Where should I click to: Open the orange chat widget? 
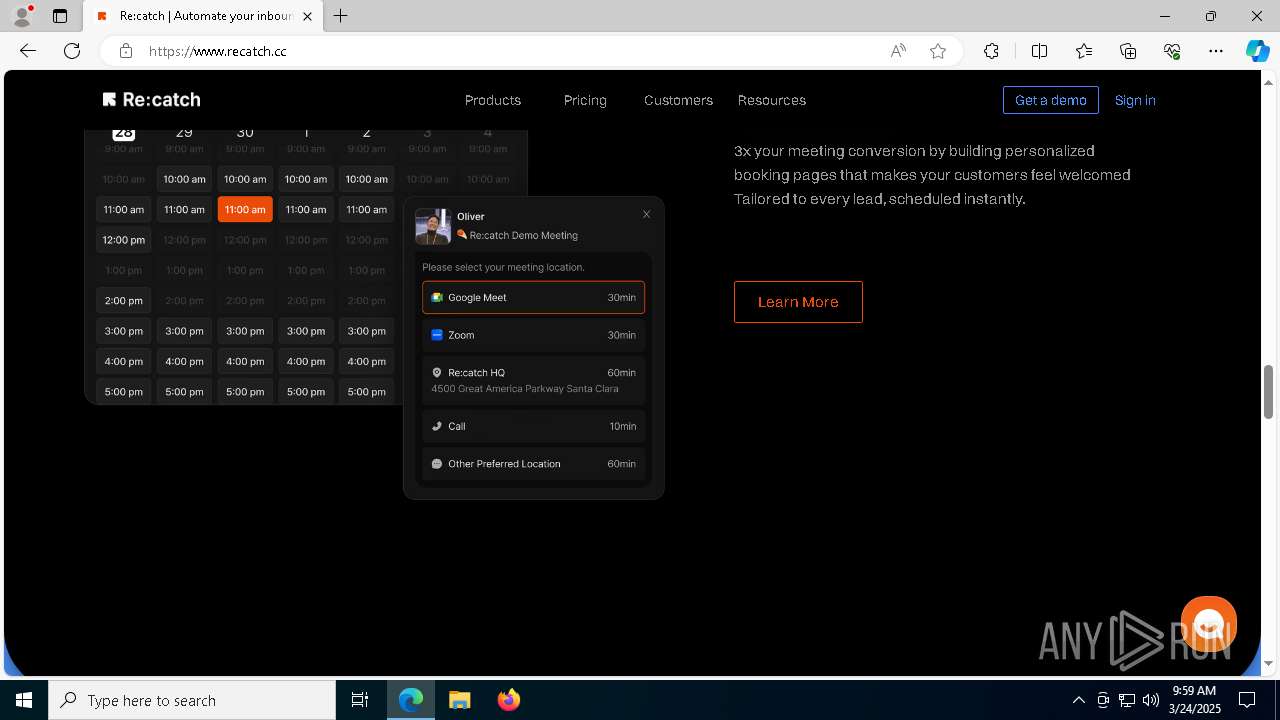pos(1209,624)
